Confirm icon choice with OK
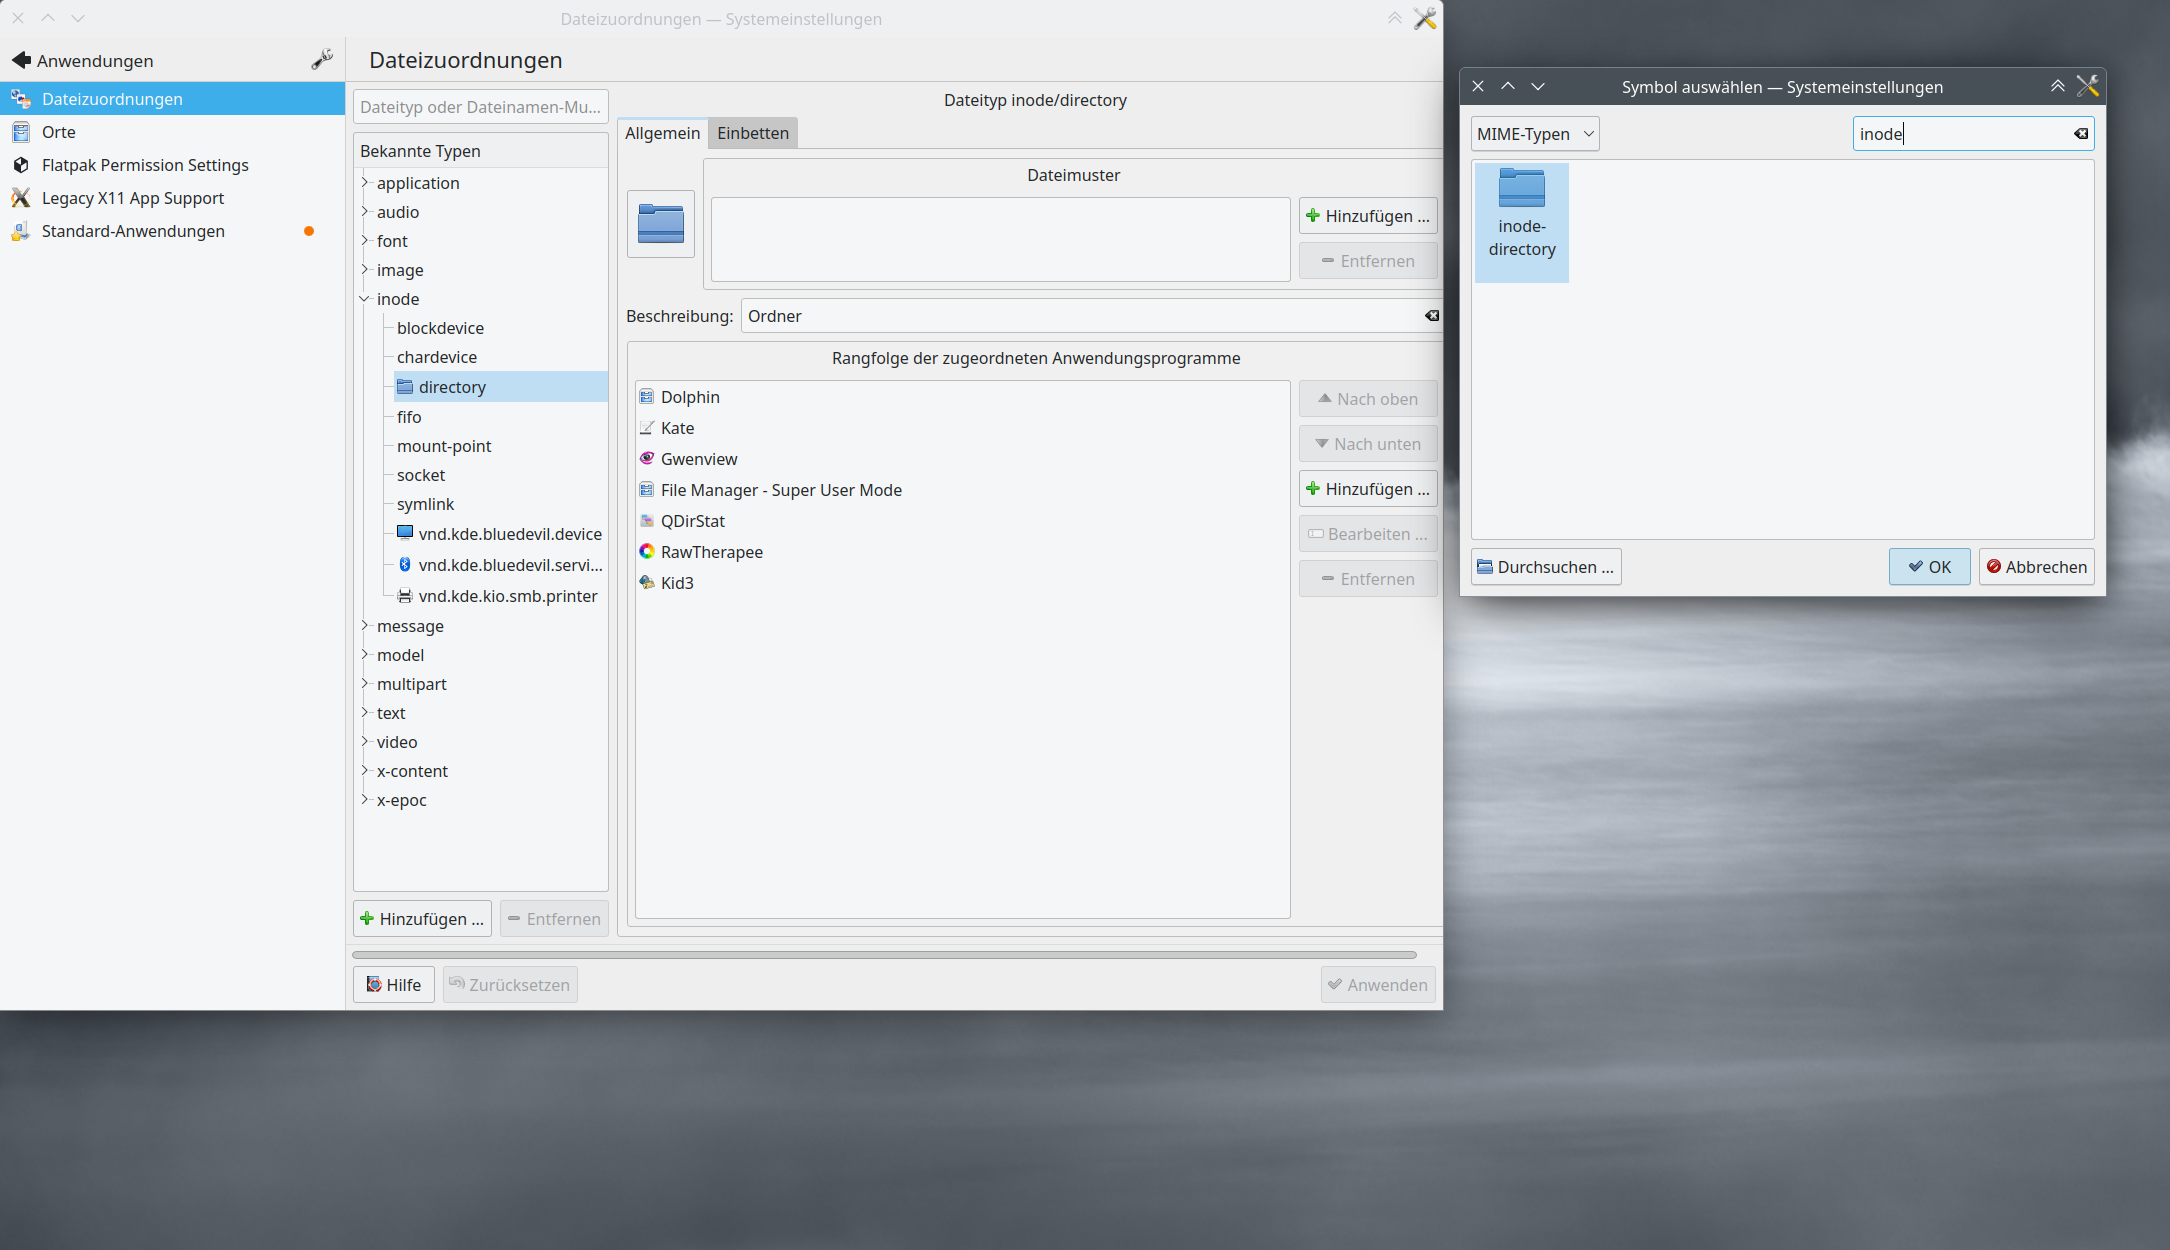The width and height of the screenshot is (2170, 1250). point(1929,567)
